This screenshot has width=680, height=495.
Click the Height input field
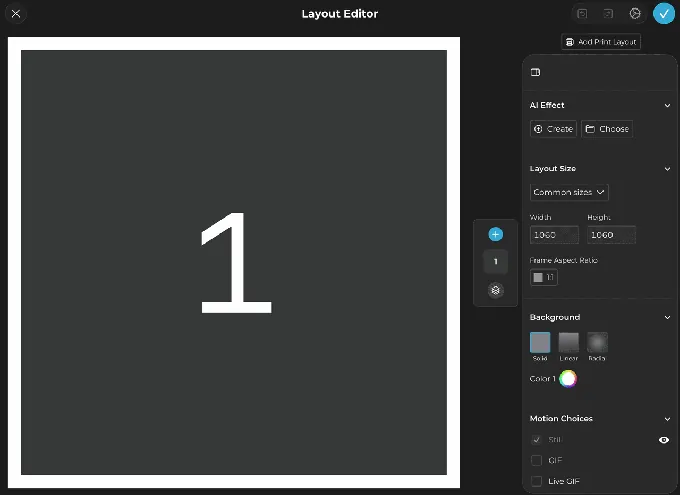tap(611, 235)
